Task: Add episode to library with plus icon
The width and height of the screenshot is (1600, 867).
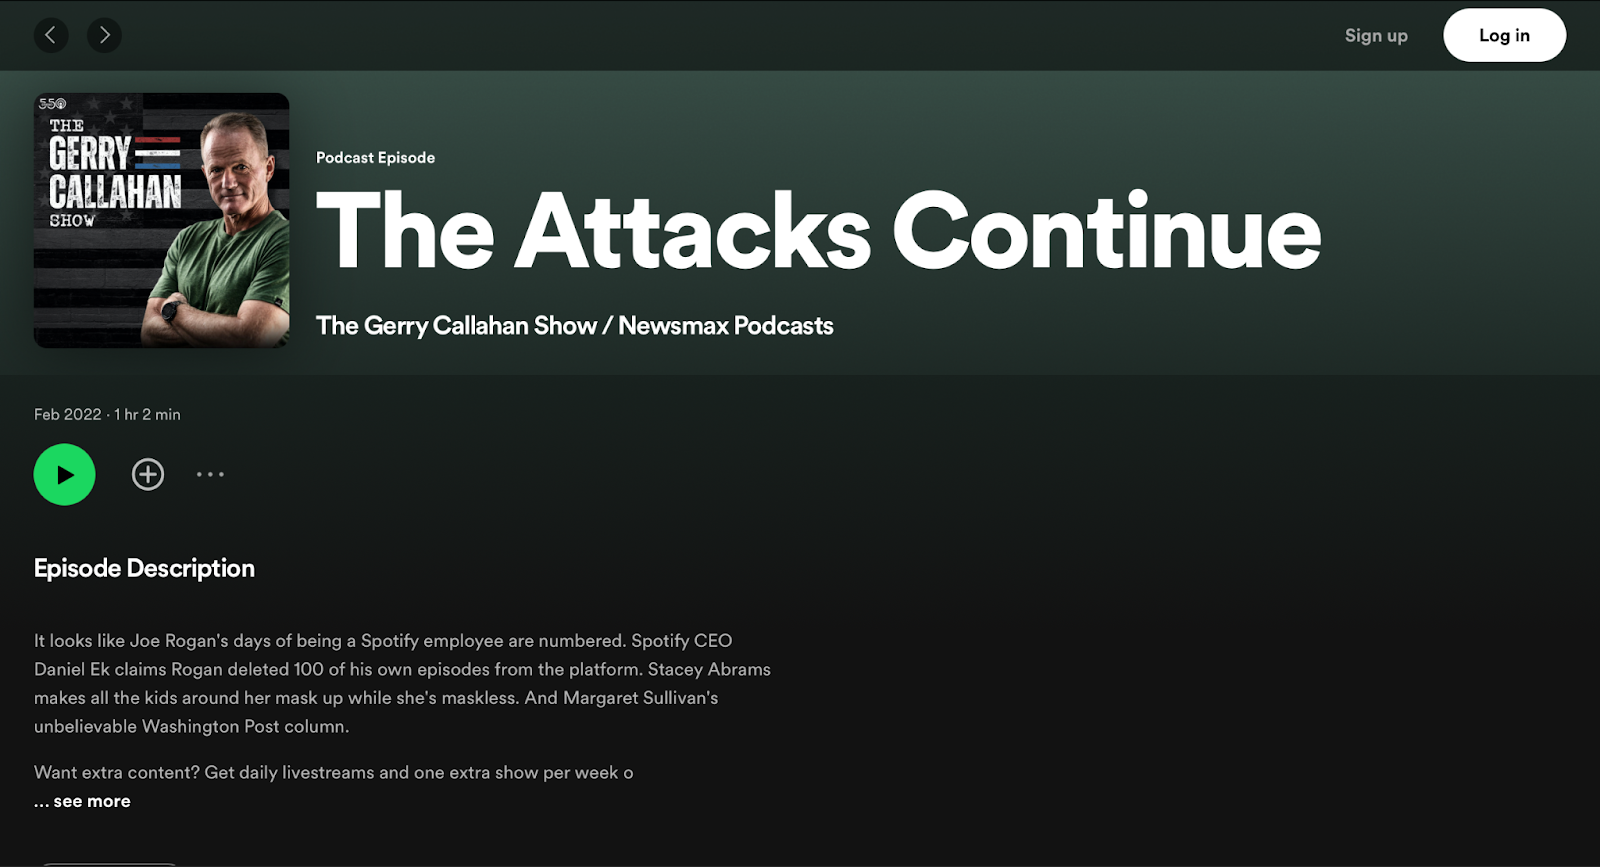Action: 148,474
